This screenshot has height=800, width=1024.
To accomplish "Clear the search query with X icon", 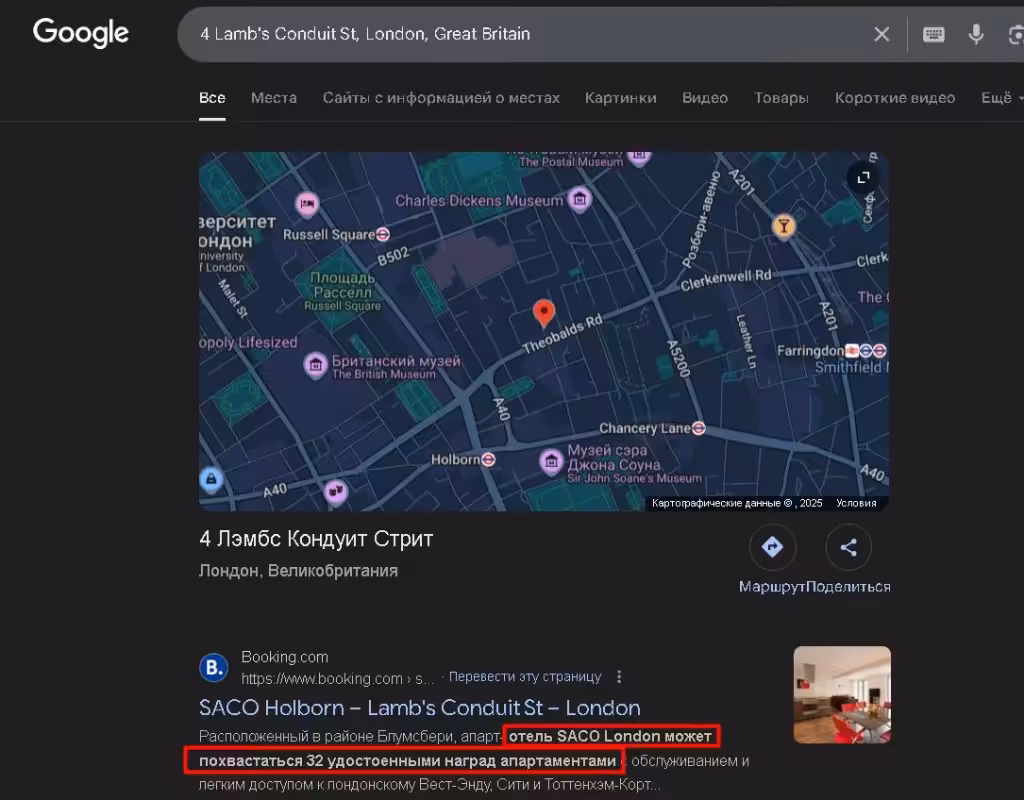I will [x=882, y=34].
